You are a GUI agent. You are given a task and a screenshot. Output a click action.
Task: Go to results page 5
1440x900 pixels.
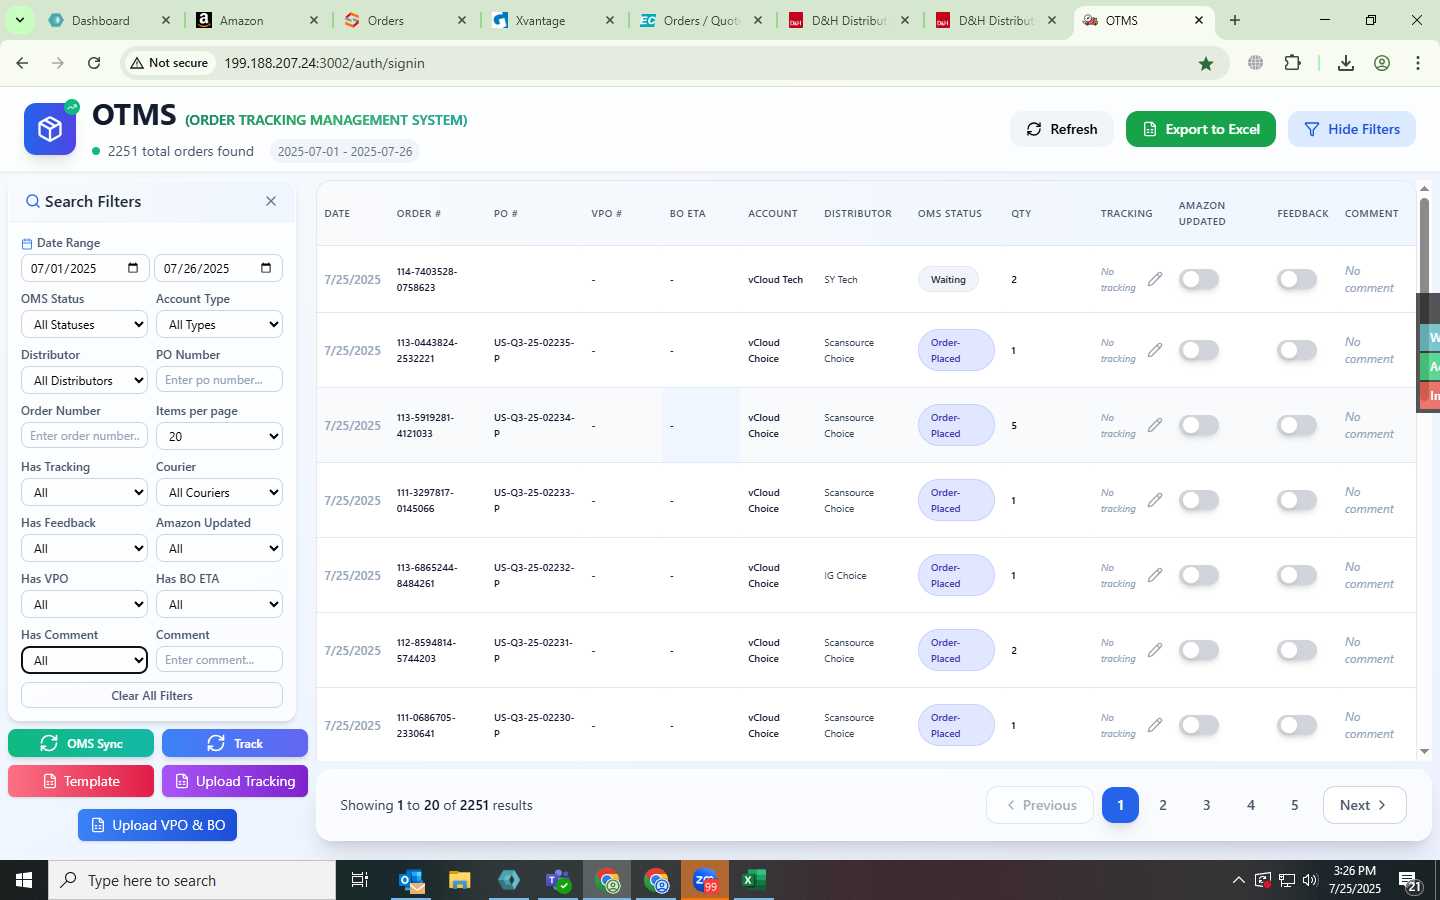[1295, 805]
